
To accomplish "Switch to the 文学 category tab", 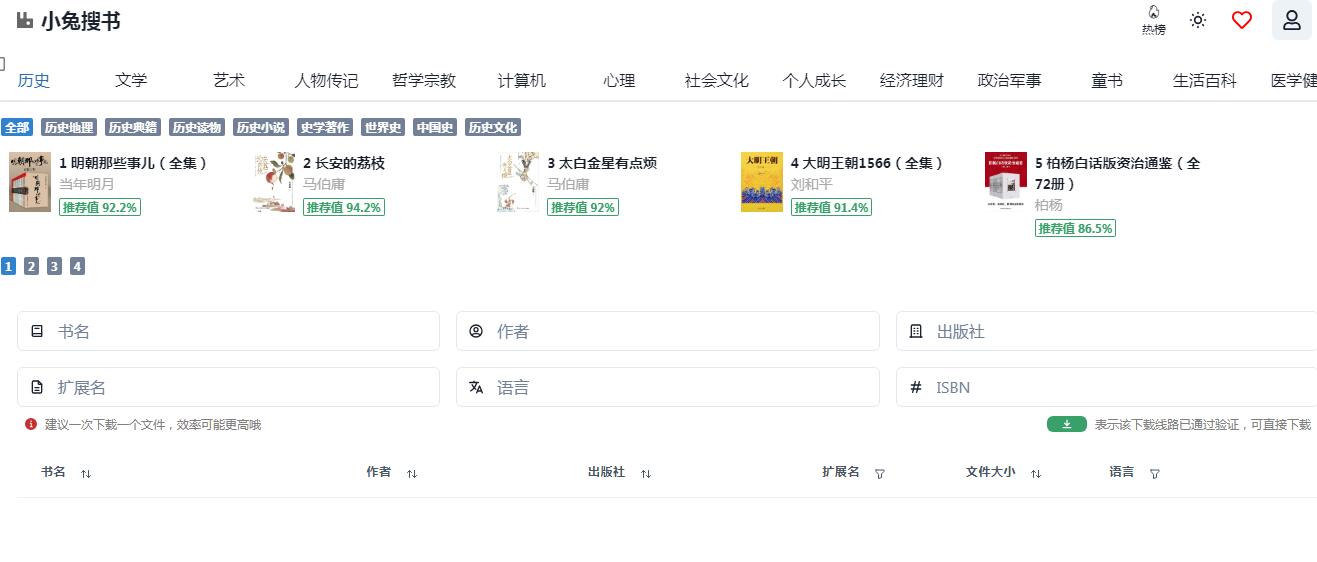I will coord(131,81).
